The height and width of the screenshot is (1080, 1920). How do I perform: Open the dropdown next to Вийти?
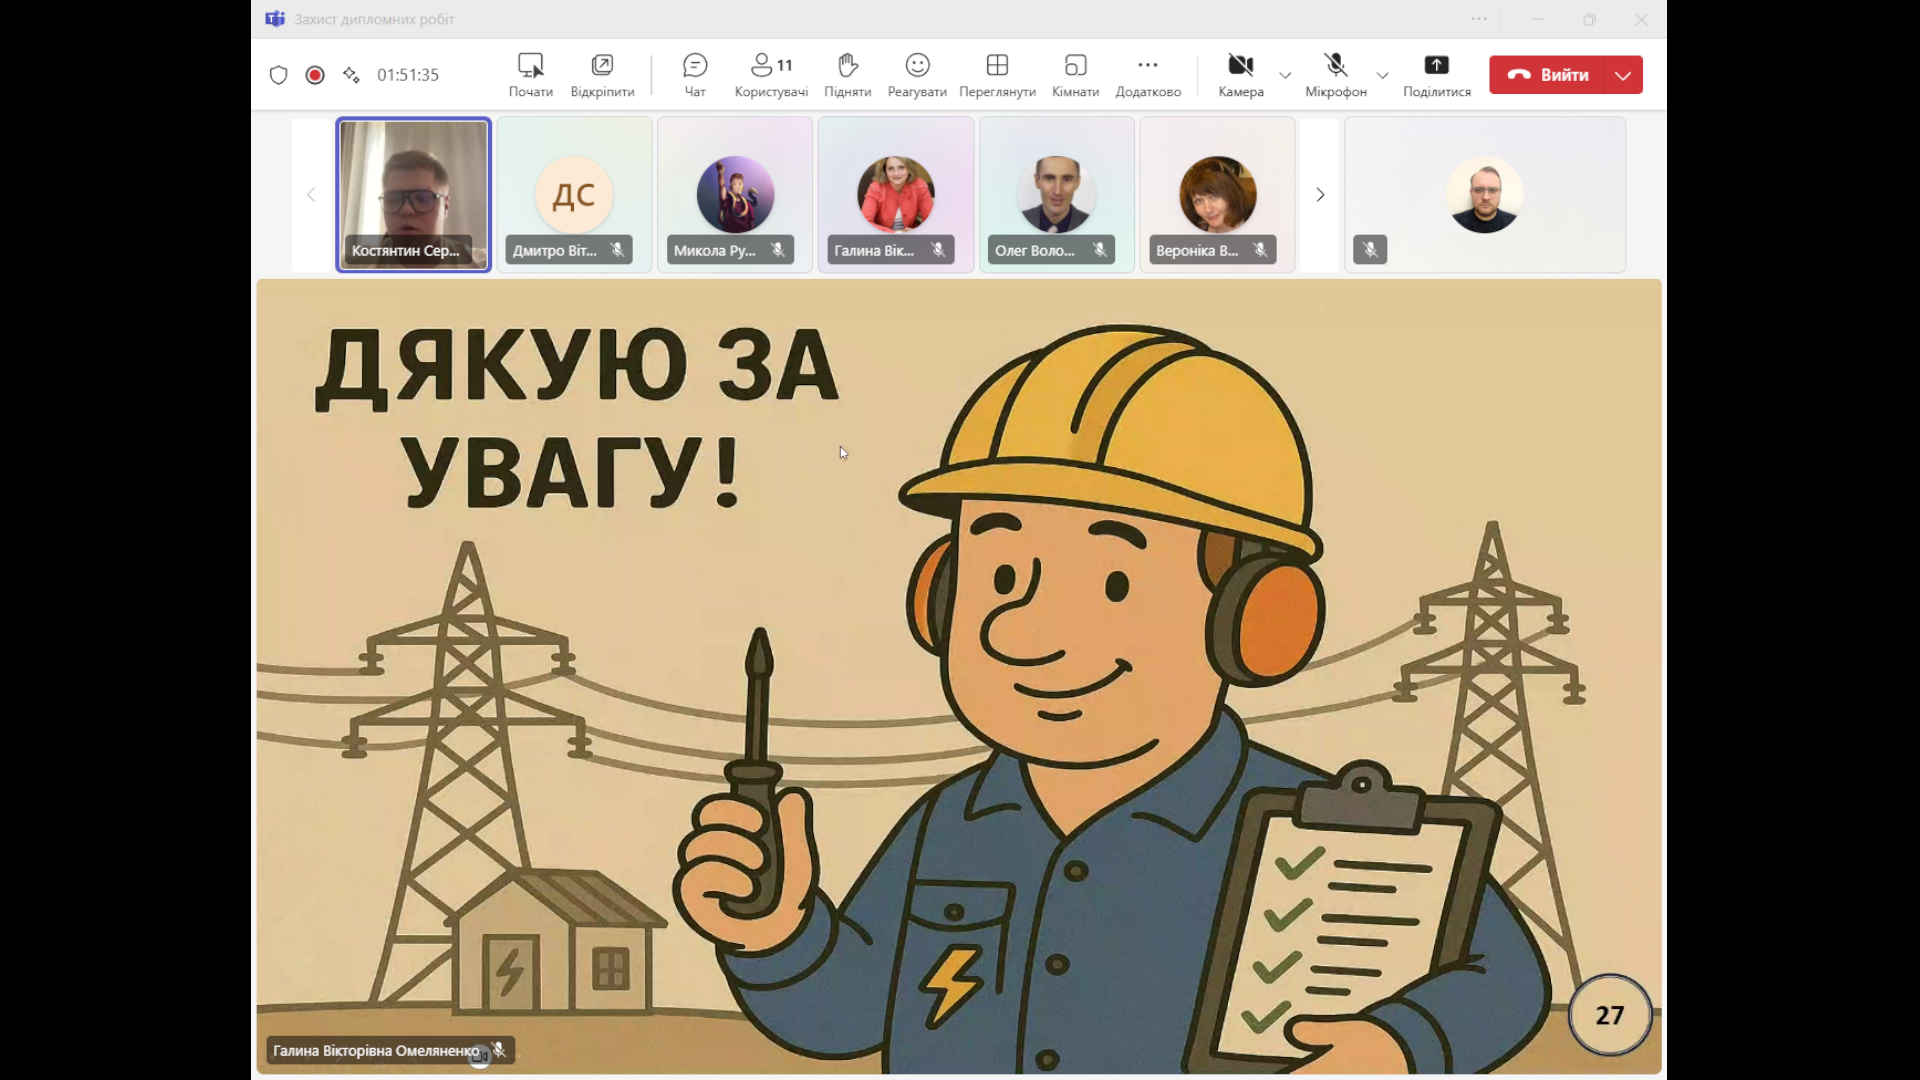(x=1623, y=75)
